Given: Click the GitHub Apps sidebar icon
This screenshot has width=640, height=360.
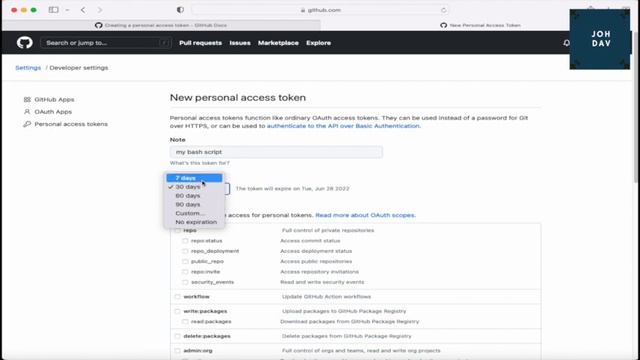Looking at the screenshot, I should (x=27, y=99).
